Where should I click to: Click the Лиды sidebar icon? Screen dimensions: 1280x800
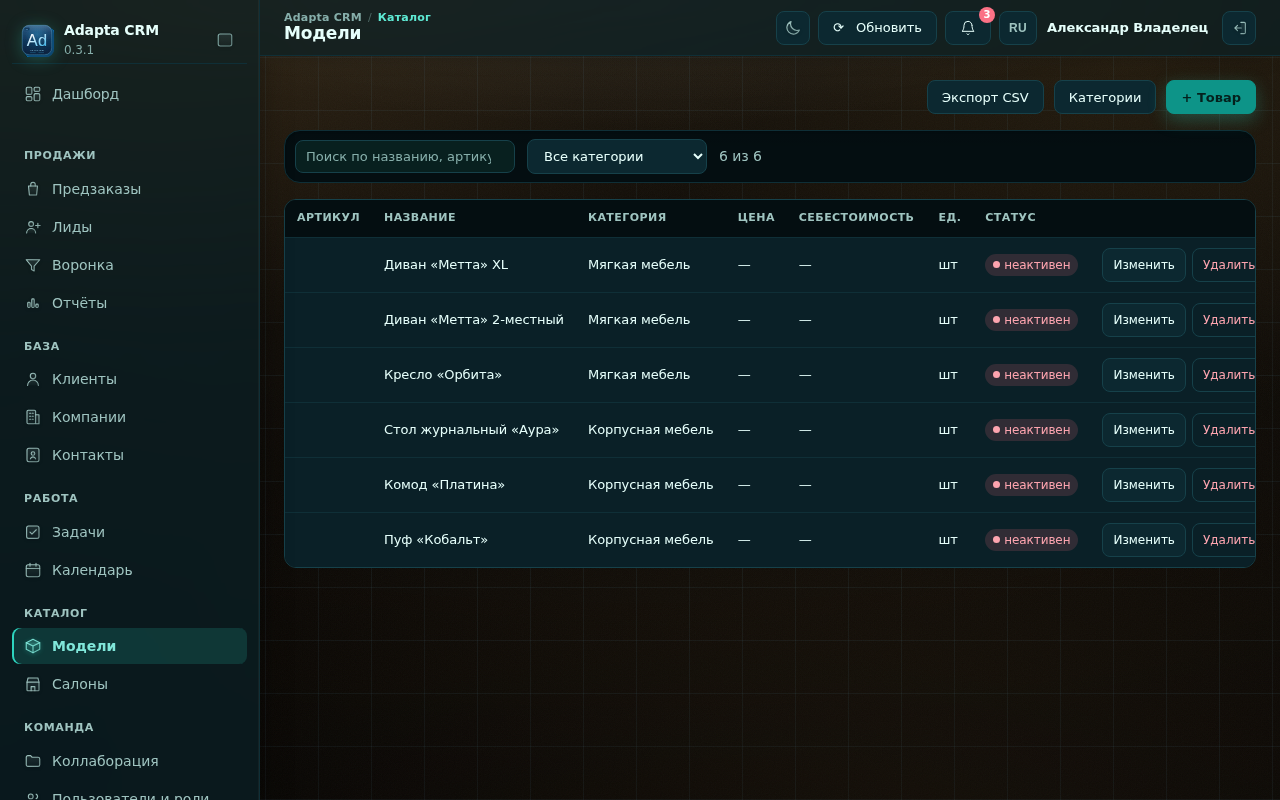pyautogui.click(x=33, y=227)
